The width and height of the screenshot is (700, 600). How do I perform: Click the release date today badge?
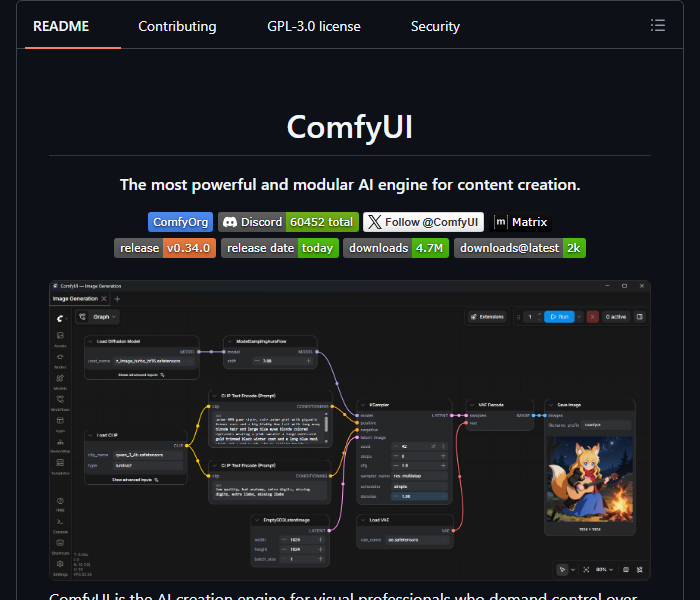(x=280, y=248)
